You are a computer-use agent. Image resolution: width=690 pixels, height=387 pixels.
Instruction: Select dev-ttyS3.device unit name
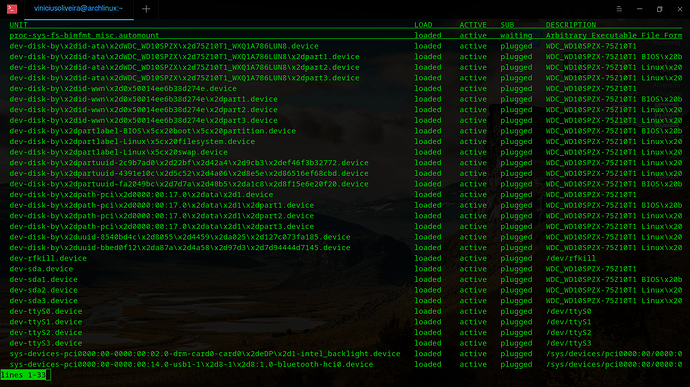point(46,343)
